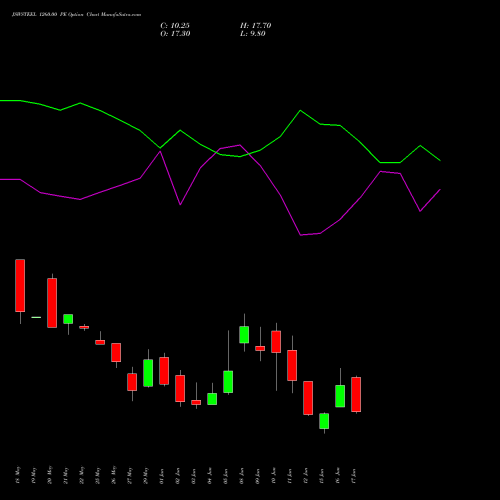The width and height of the screenshot is (500, 500).
Task: Click the green candle for 29 May
Action: click(x=148, y=373)
